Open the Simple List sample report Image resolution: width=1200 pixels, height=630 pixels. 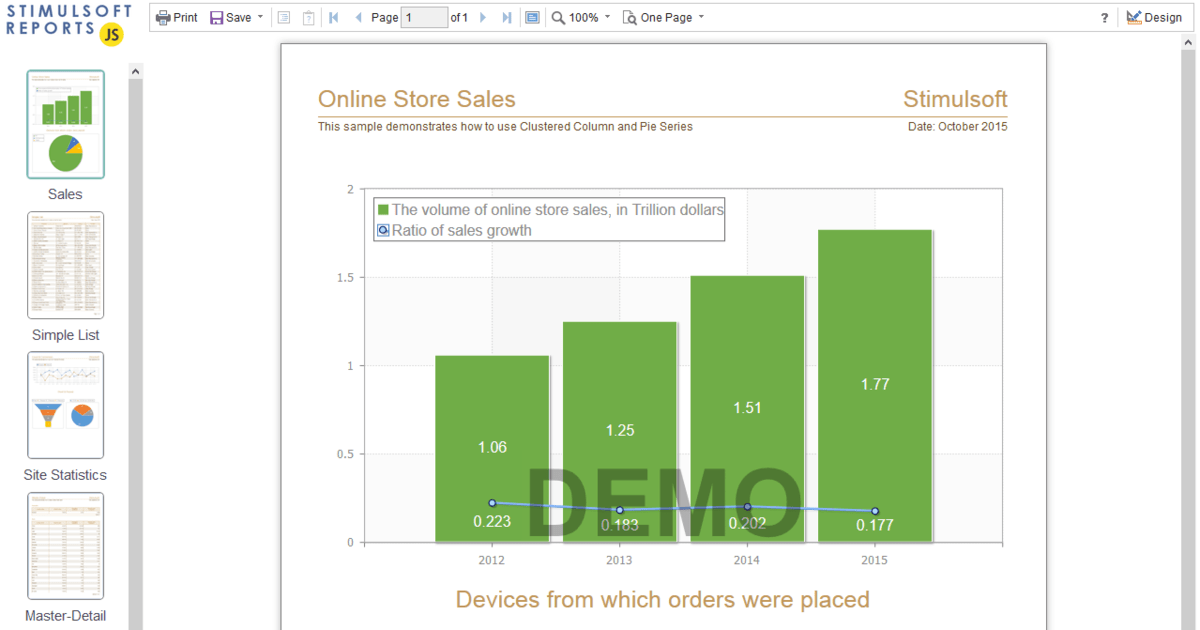[x=65, y=264]
